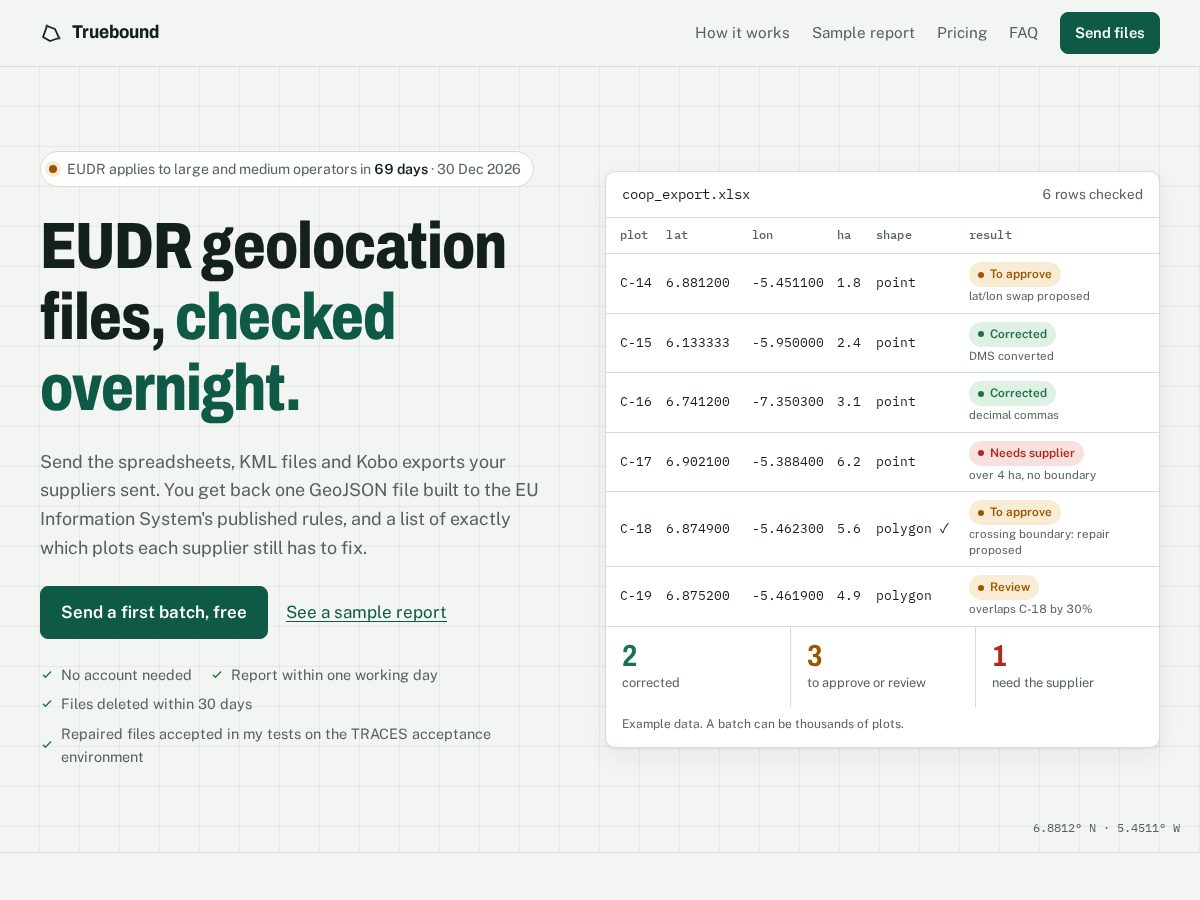
Task: Click the Needs supplier badge in row C-17
Action: click(1026, 453)
